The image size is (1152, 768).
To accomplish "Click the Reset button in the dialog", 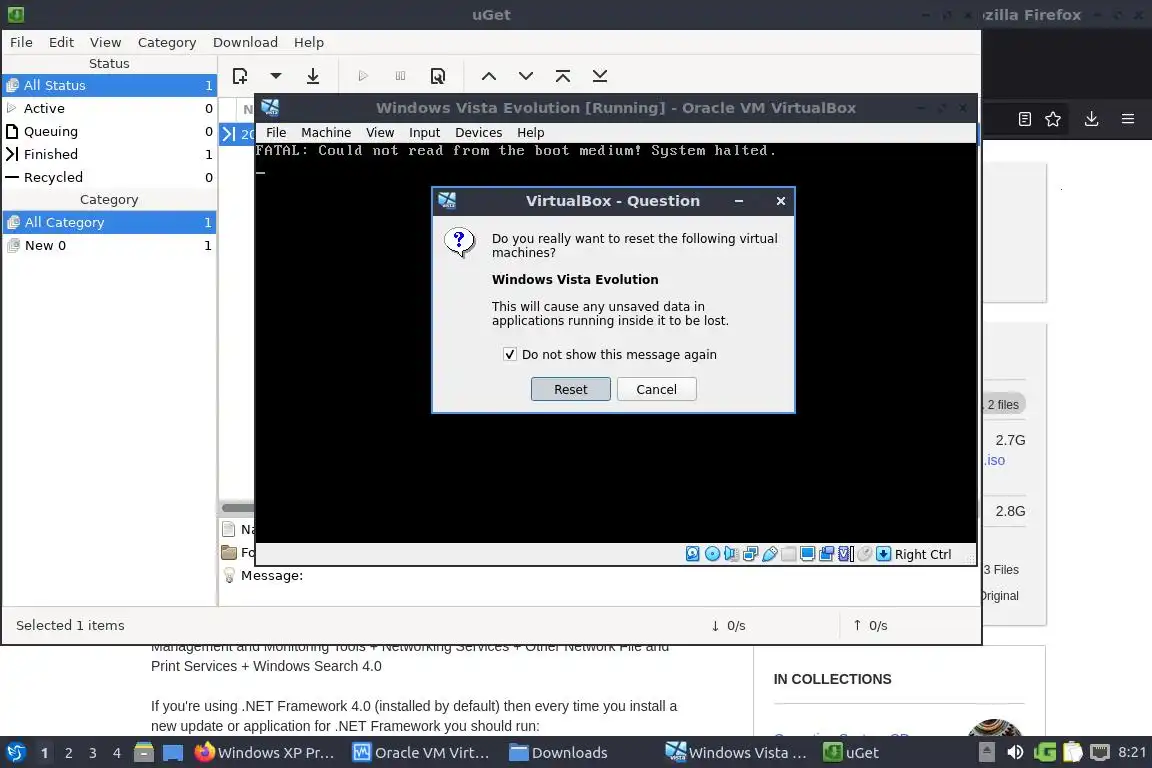I will [571, 390].
